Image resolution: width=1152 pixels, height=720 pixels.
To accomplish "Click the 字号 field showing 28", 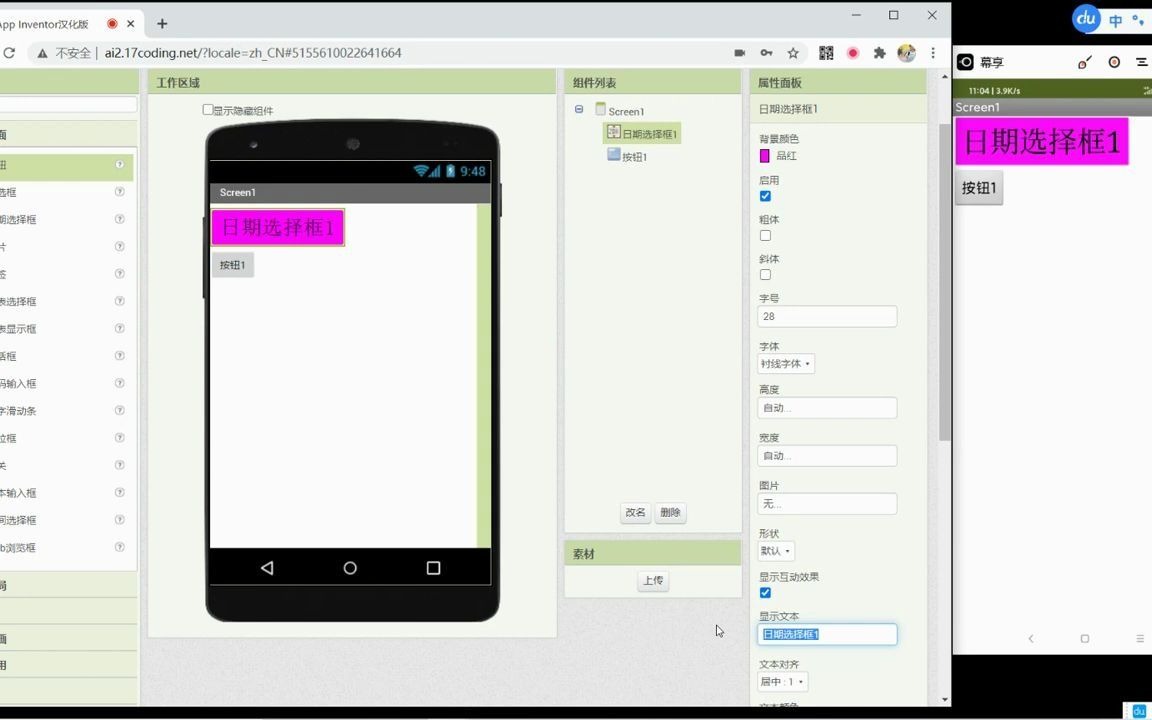I will point(826,316).
